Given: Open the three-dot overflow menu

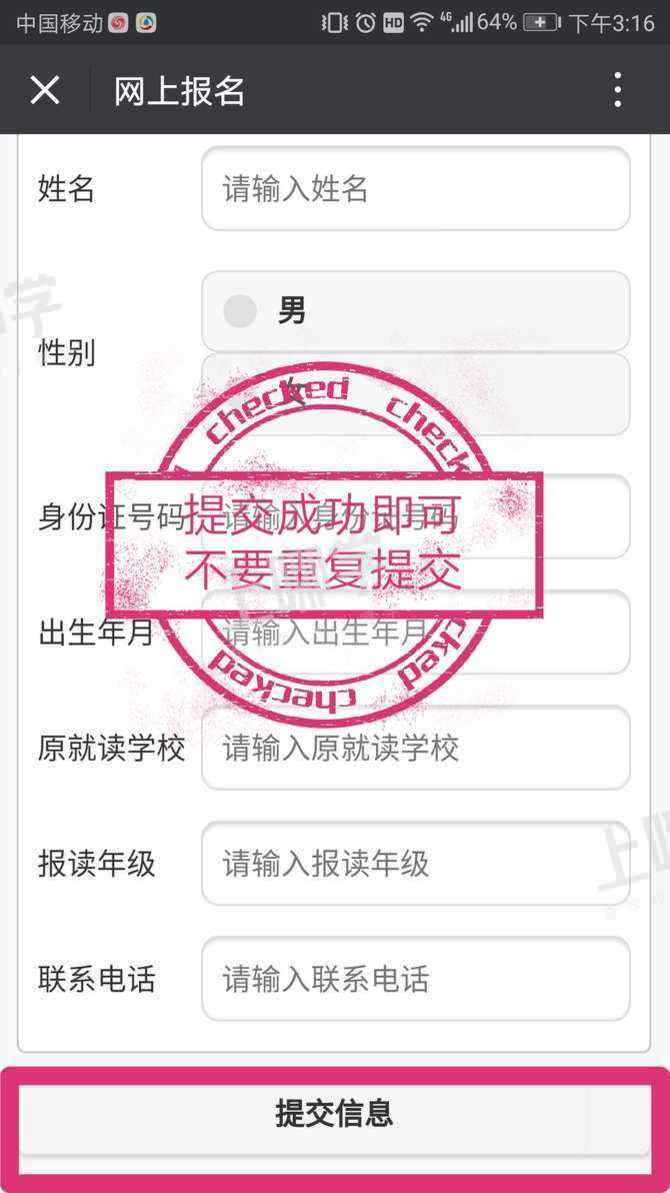Looking at the screenshot, I should pos(618,91).
